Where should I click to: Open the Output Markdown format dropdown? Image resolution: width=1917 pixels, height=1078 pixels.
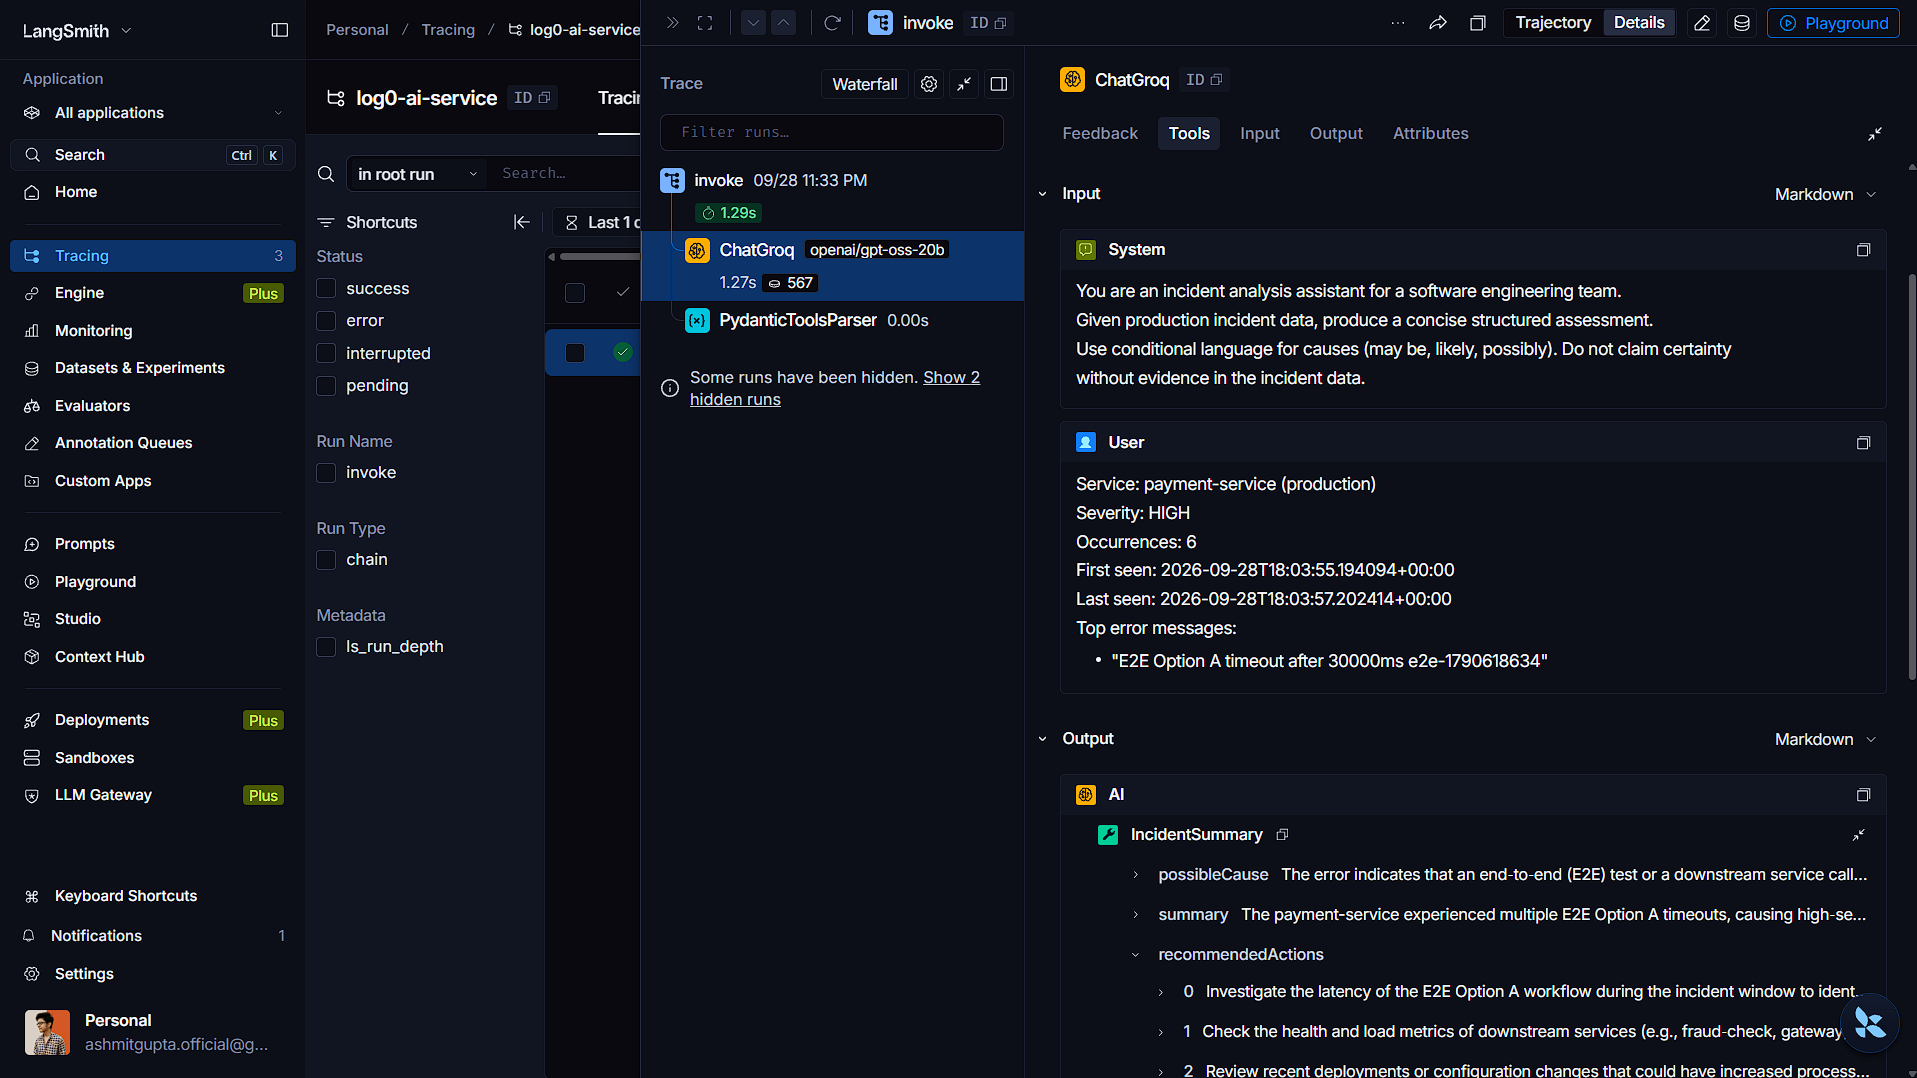click(1825, 739)
